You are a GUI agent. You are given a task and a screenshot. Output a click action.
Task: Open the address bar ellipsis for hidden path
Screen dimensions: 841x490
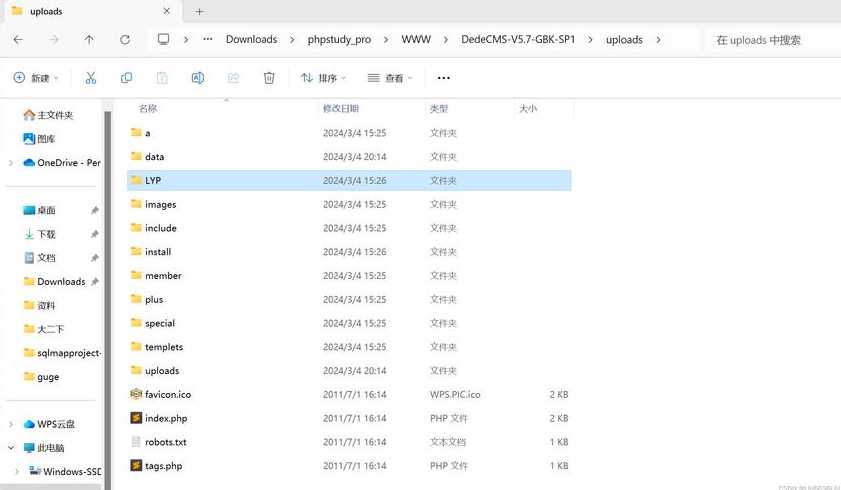click(208, 39)
